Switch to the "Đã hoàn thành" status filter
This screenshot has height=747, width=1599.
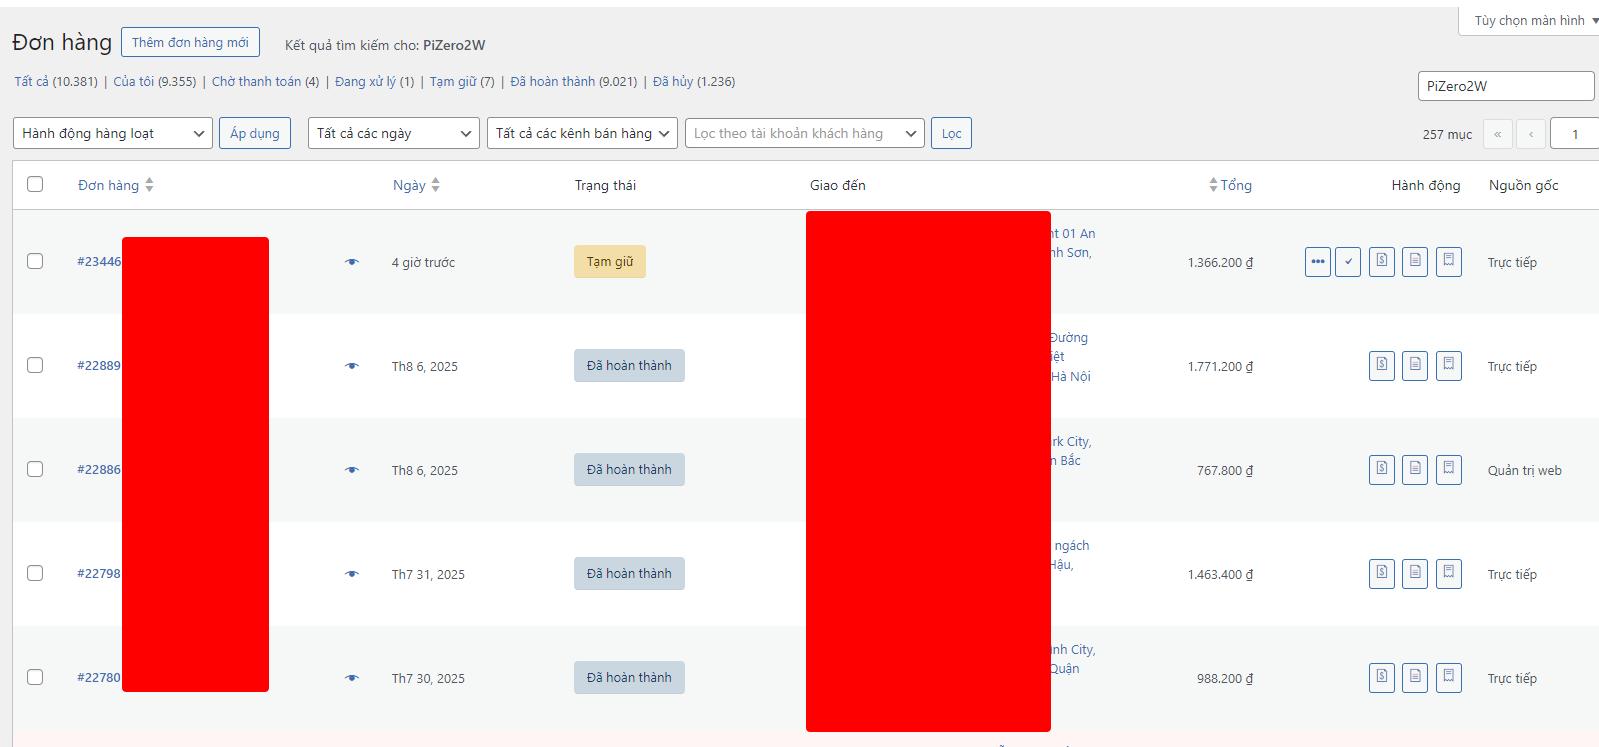552,82
